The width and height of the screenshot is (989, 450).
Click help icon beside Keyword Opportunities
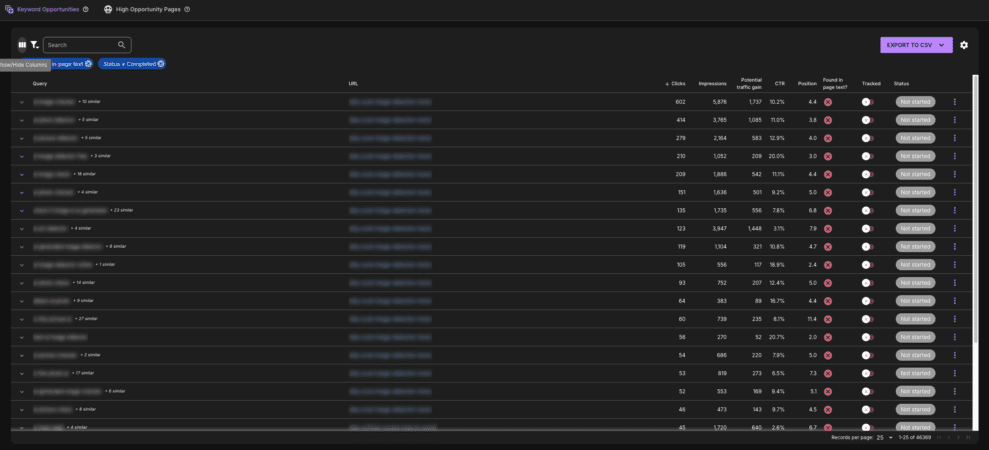86,9
